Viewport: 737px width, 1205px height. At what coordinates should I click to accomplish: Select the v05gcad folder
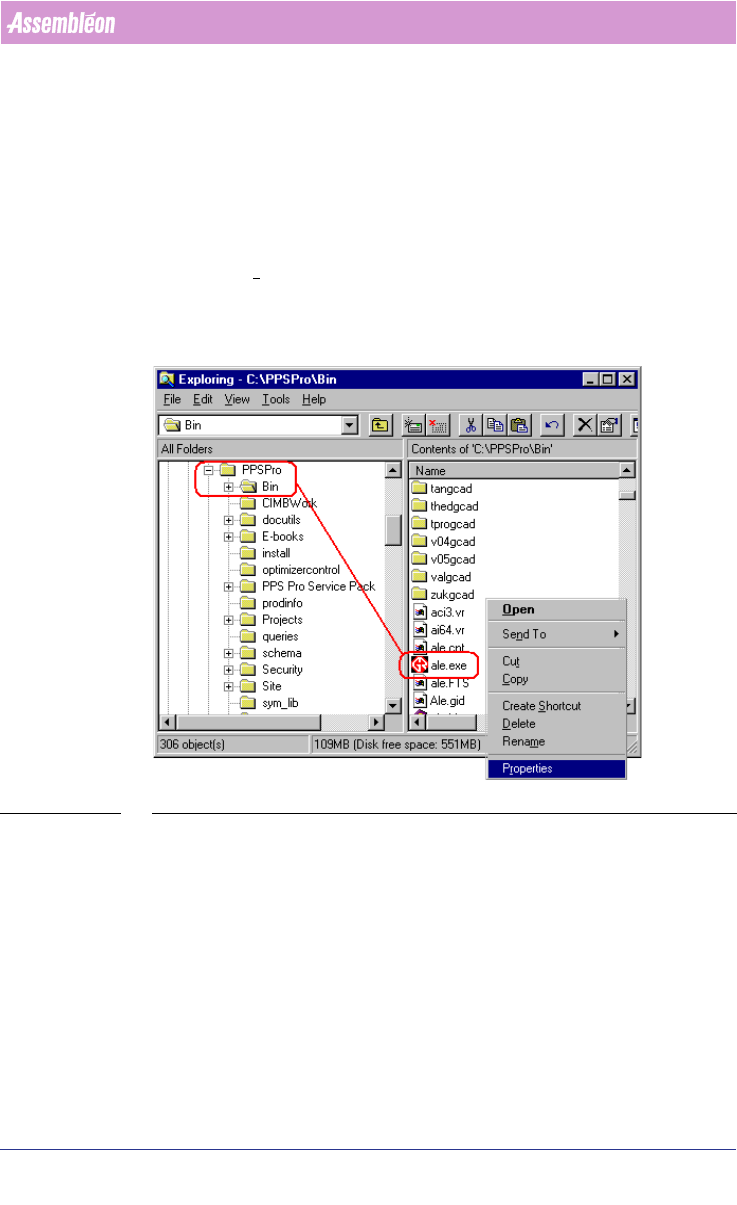(442, 559)
